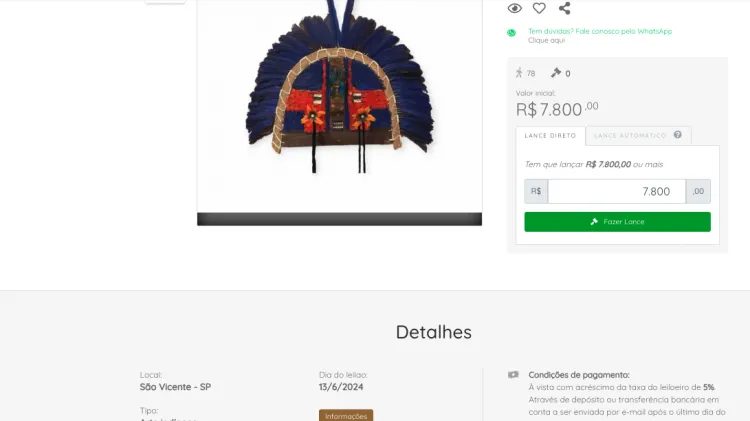Click the gavel bids counter icon

(555, 73)
